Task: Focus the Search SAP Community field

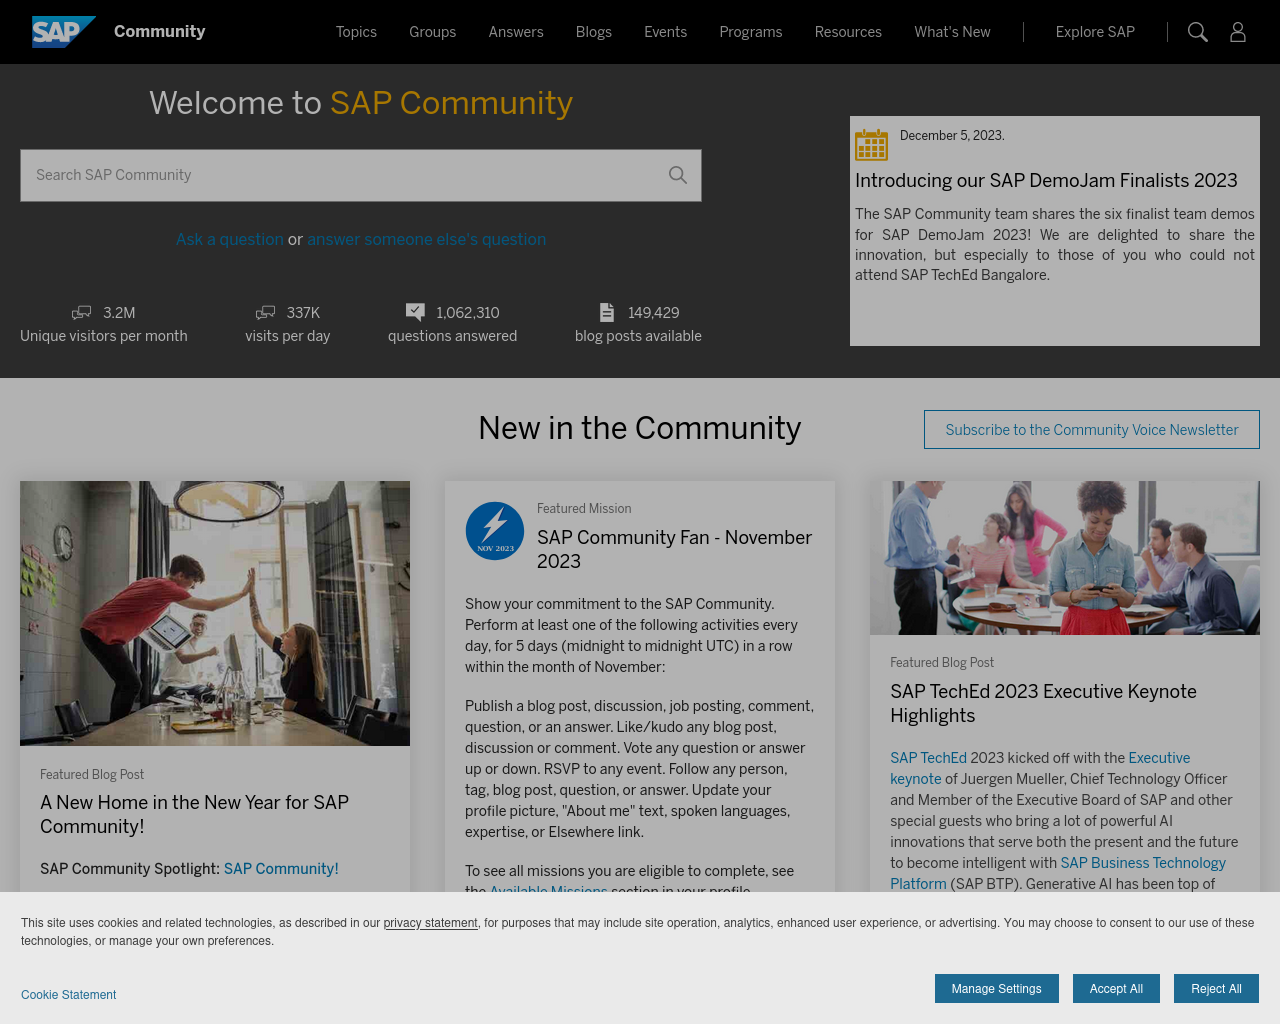Action: click(361, 175)
